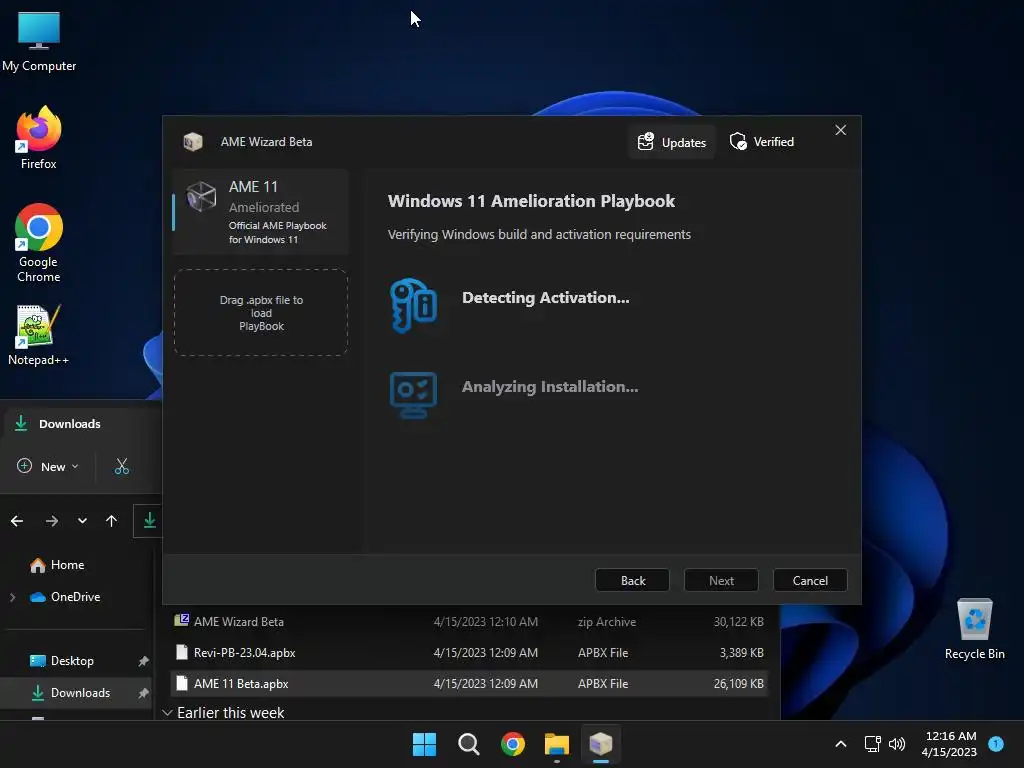The width and height of the screenshot is (1024, 768).
Task: Click the pin icon next to Downloads
Action: [143, 693]
